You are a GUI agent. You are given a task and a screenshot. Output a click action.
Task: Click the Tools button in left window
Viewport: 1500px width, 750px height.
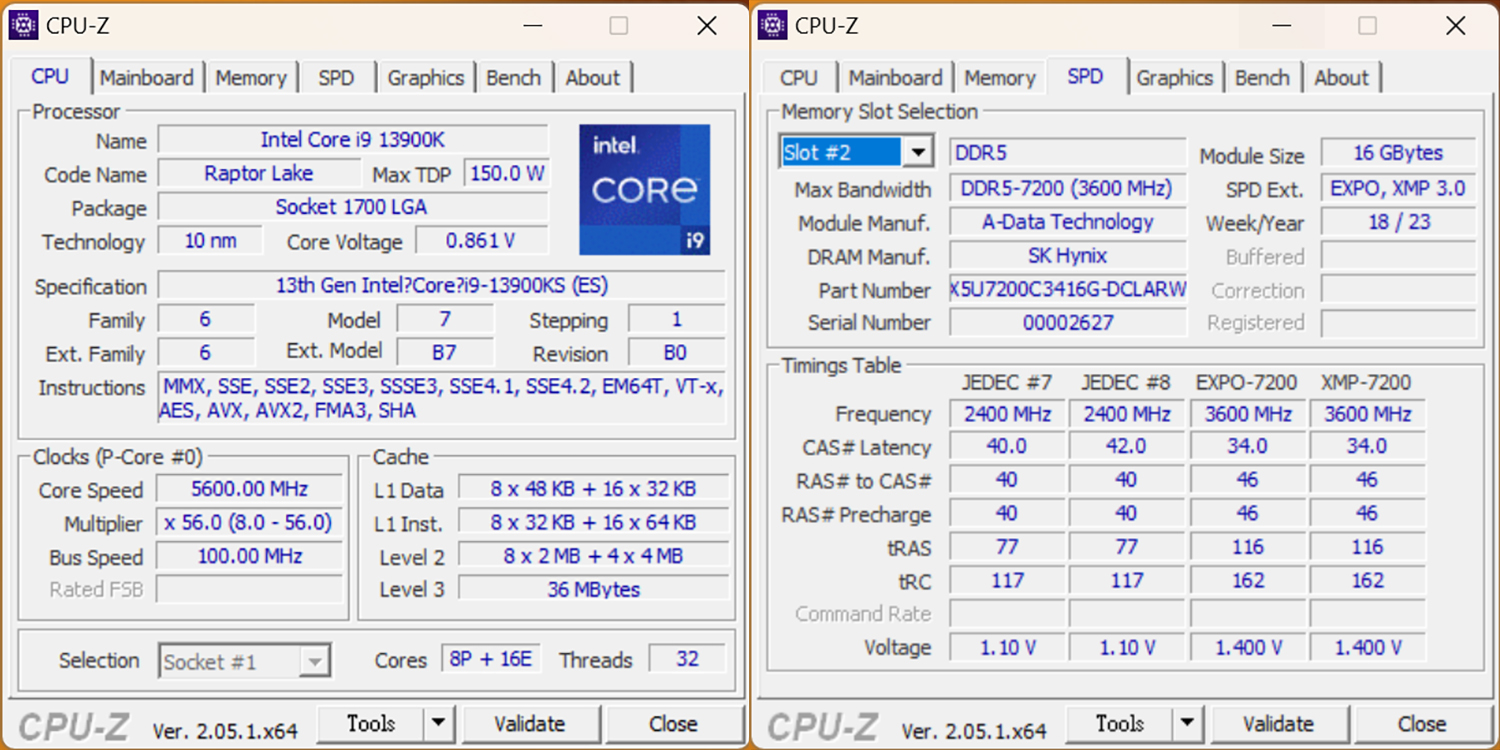[x=371, y=723]
